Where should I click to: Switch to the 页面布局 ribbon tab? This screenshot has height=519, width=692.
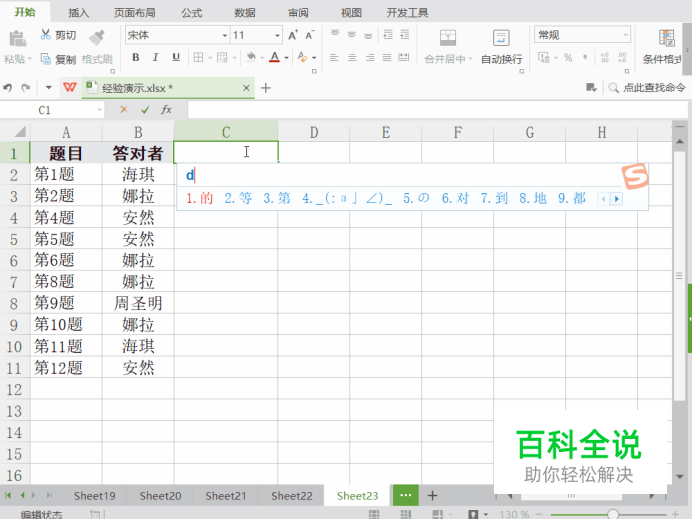[135, 12]
